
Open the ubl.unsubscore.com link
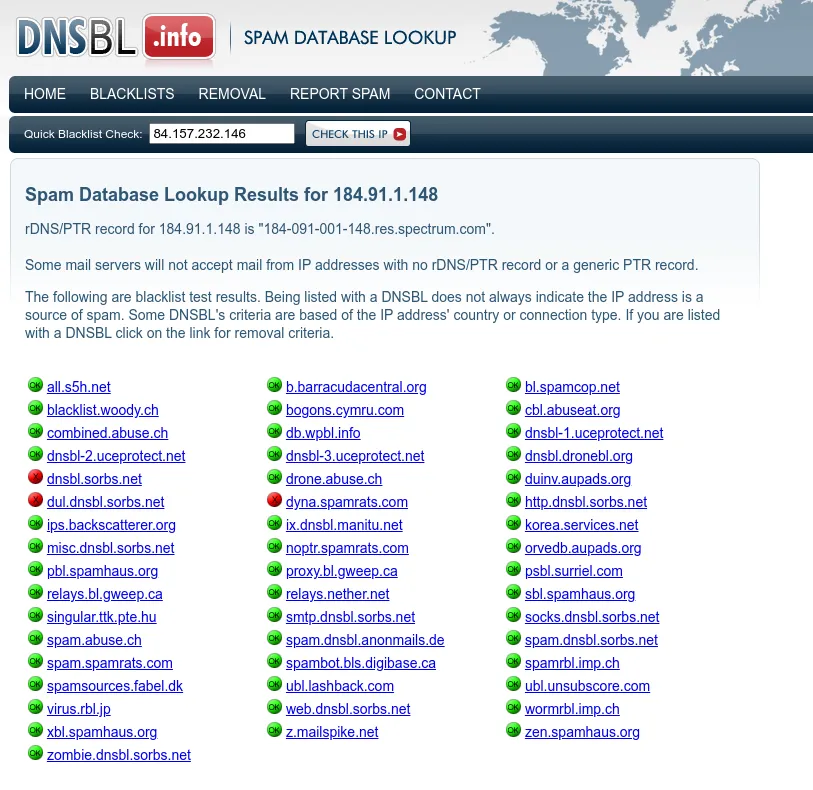tap(587, 686)
